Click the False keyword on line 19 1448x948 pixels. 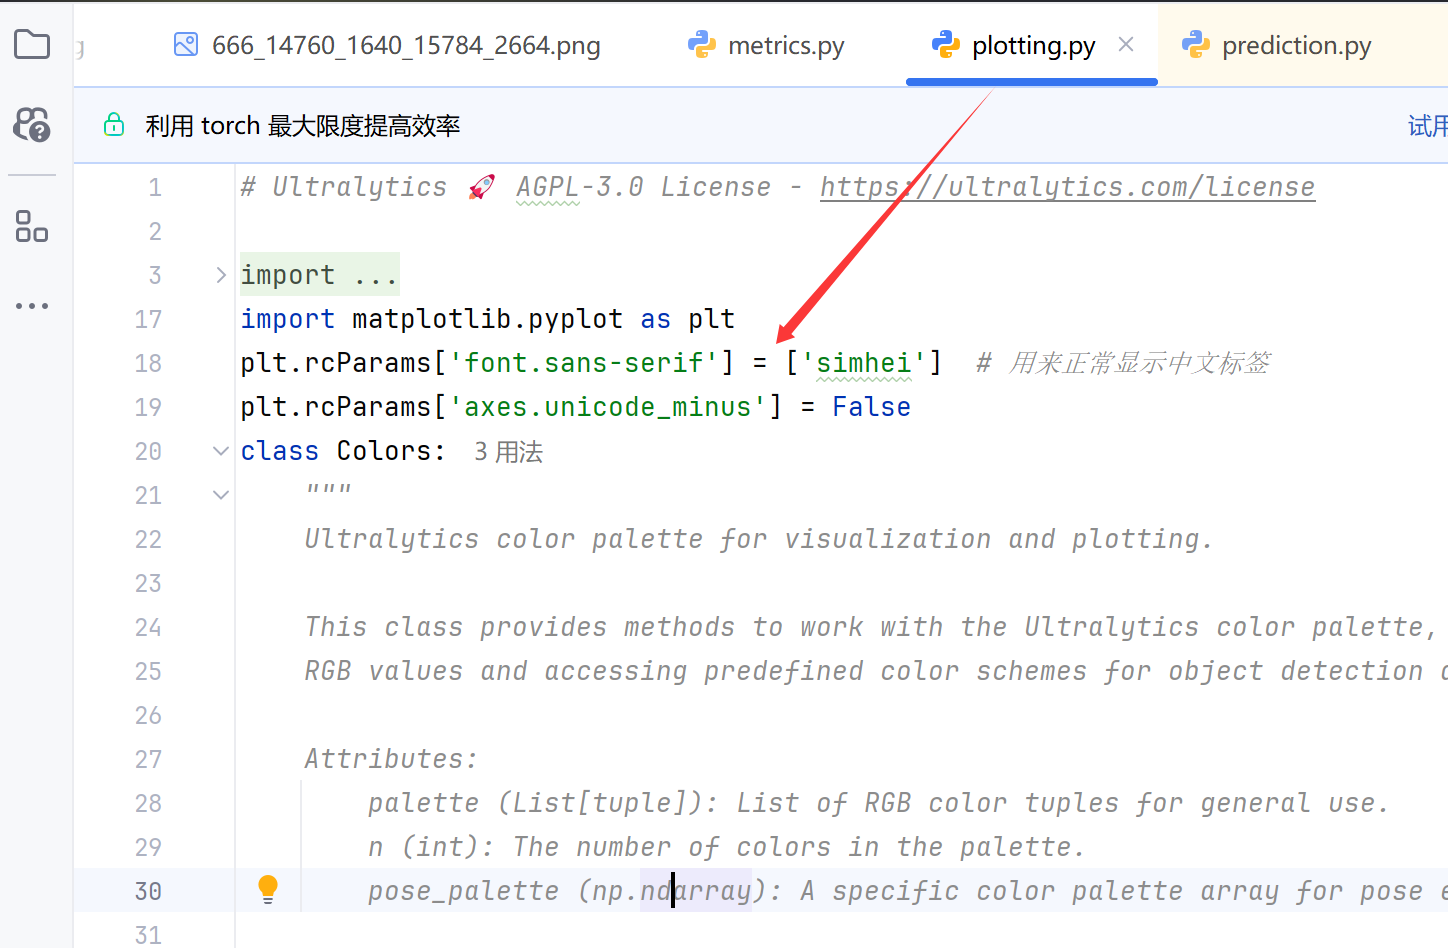click(x=871, y=407)
